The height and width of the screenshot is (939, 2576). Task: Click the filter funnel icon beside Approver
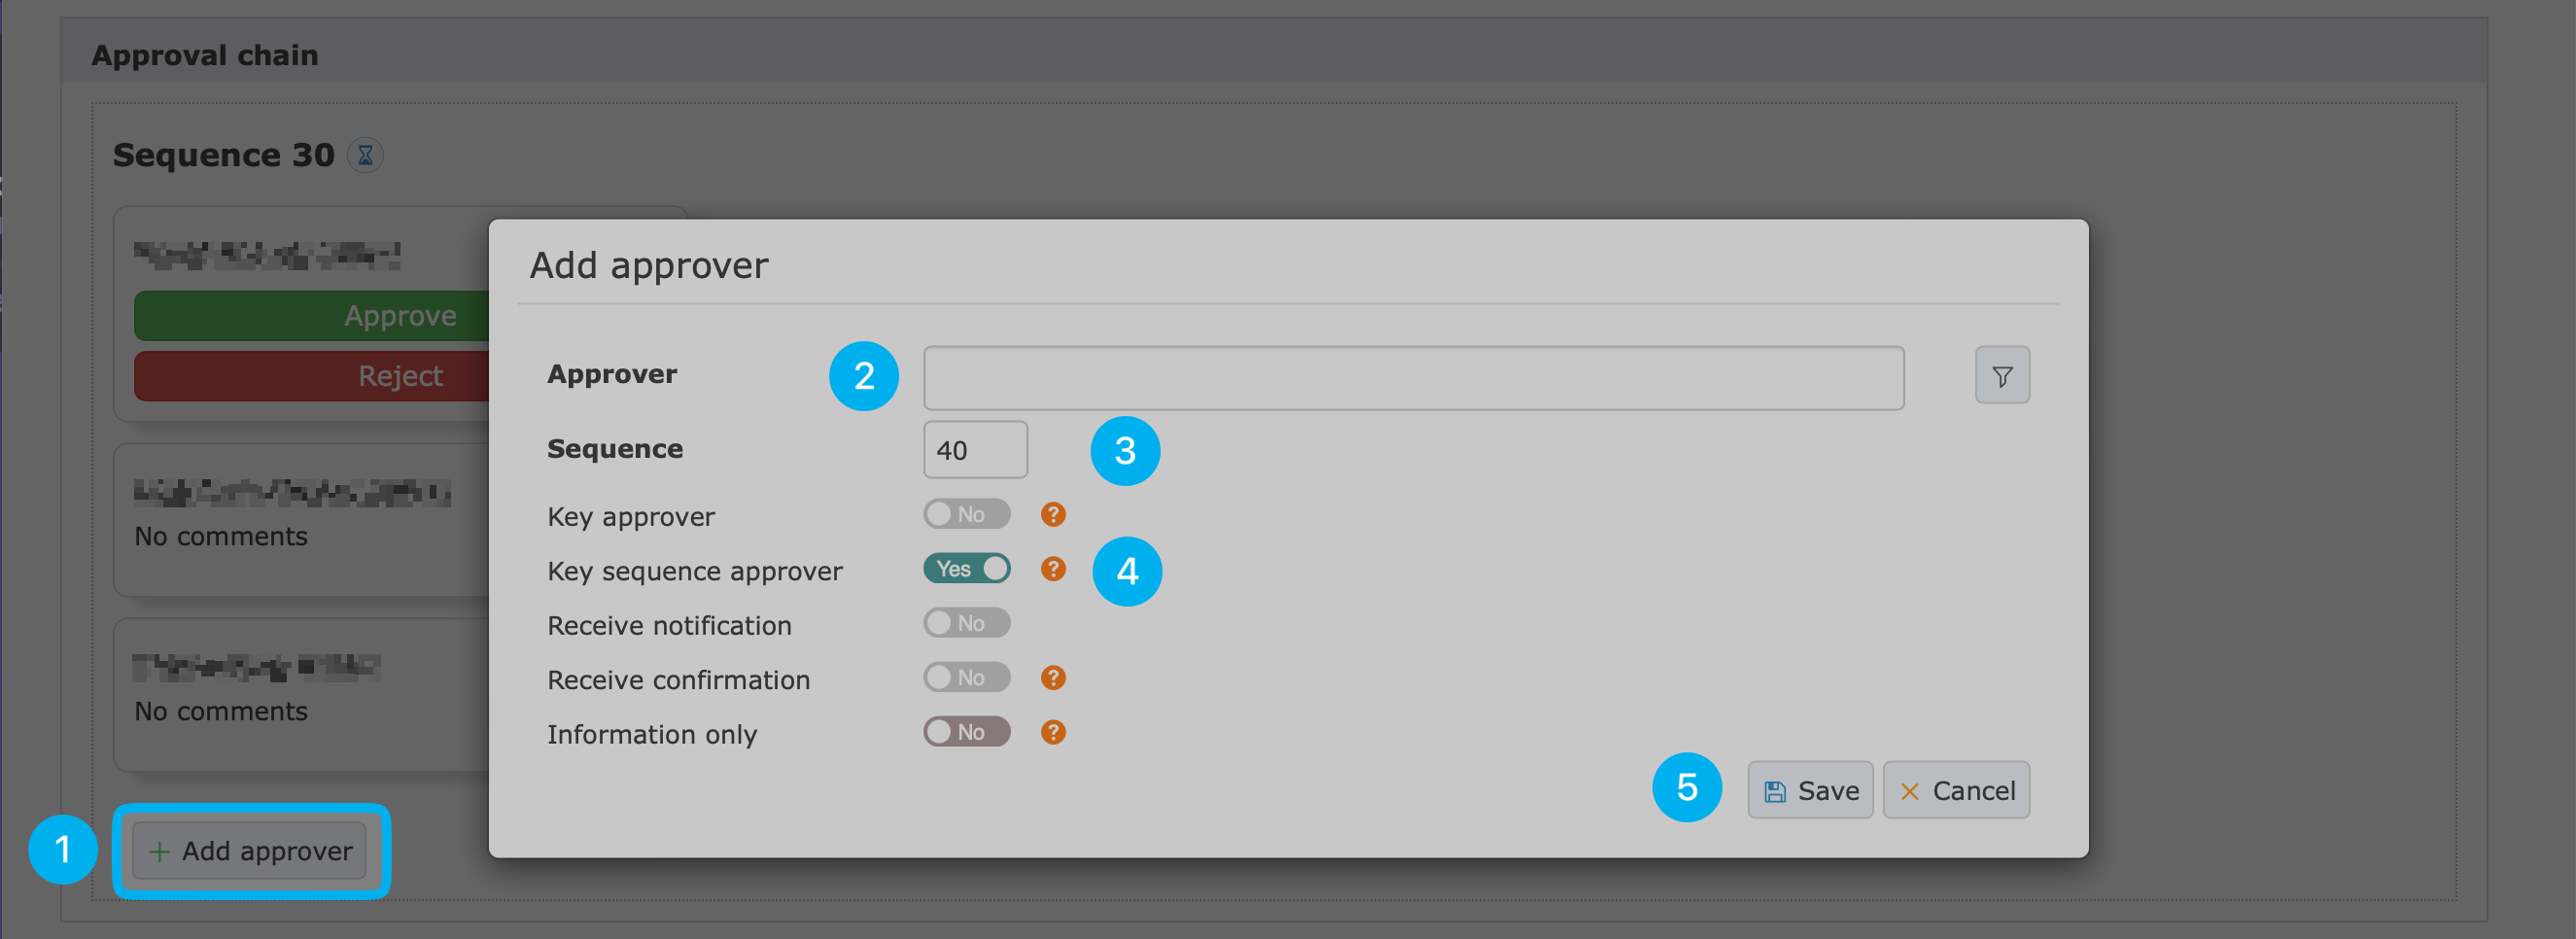pos(2001,376)
